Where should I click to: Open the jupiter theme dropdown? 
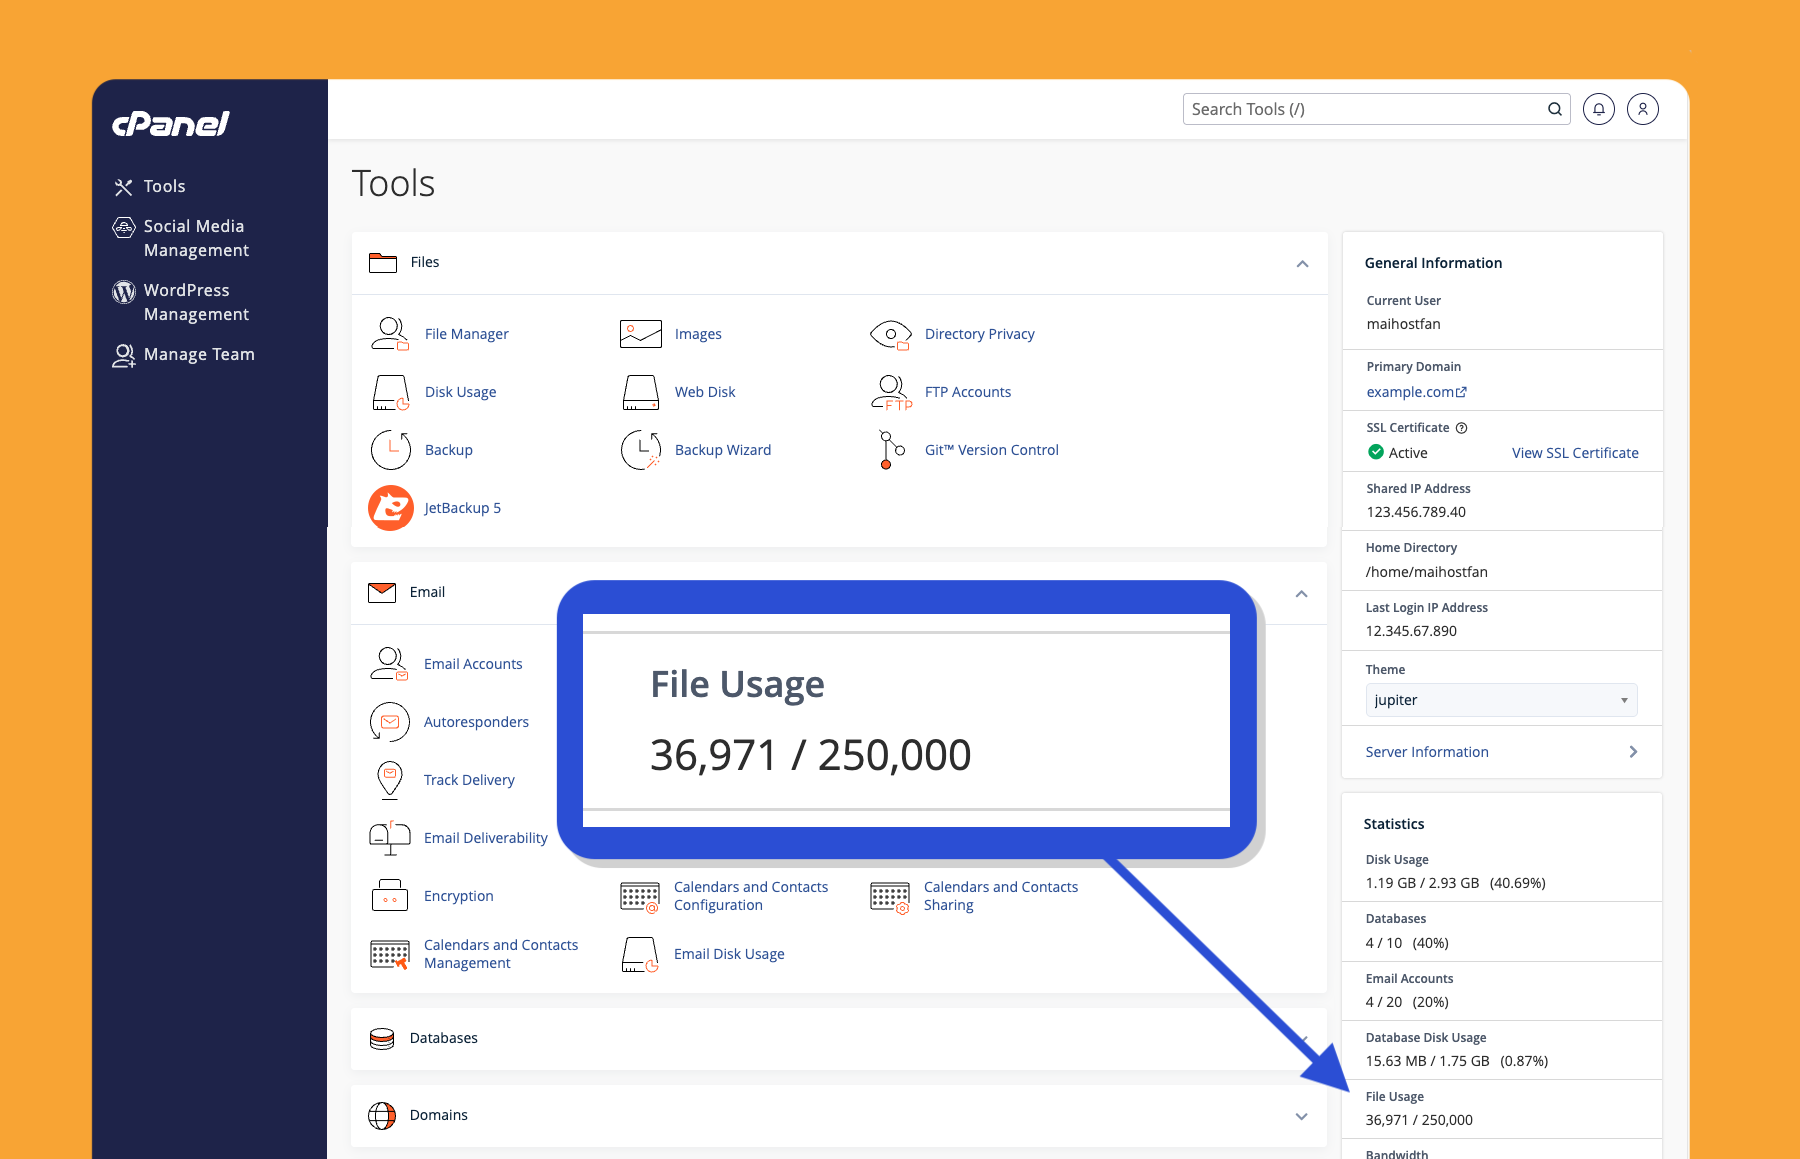tap(1501, 700)
